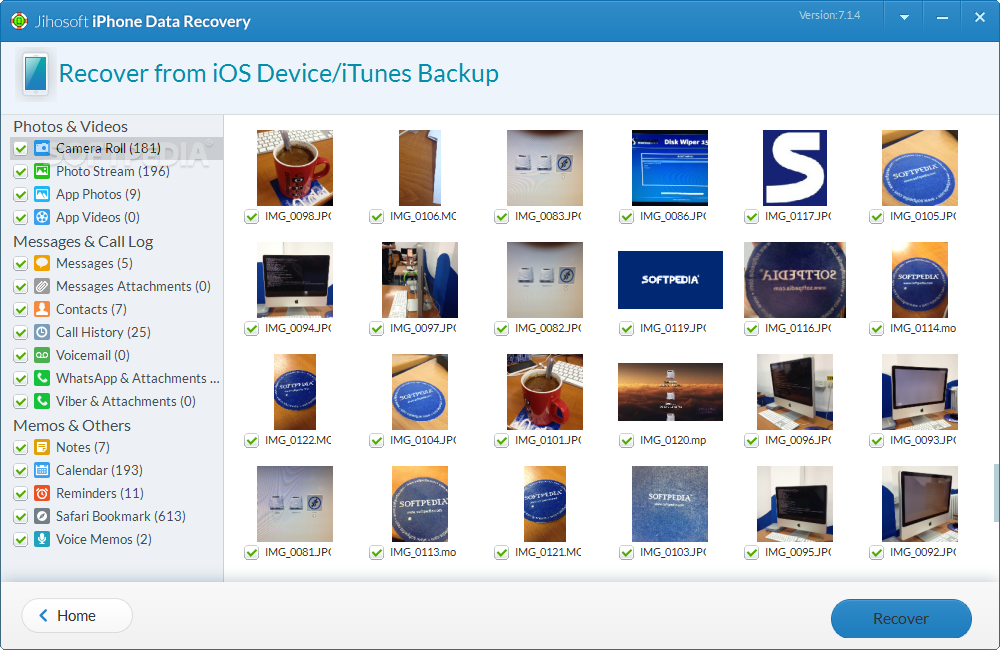Click the Voicemail tape icon
The width and height of the screenshot is (1000, 650).
pyautogui.click(x=42, y=355)
